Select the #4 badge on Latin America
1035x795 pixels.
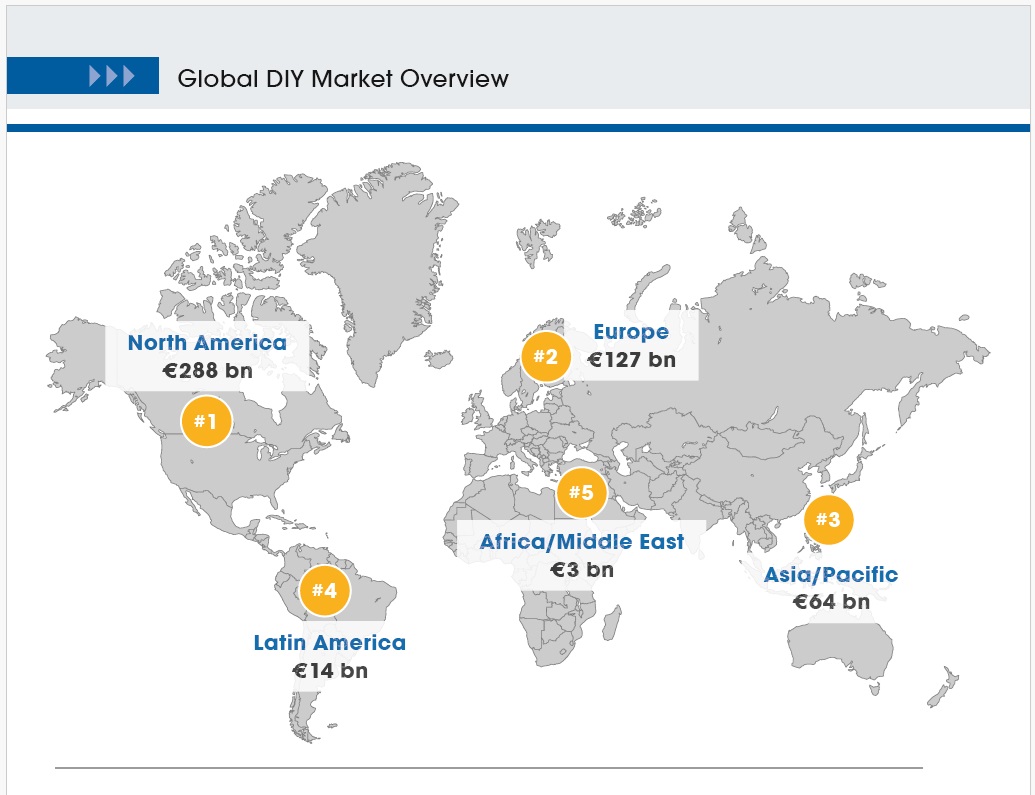[x=325, y=590]
